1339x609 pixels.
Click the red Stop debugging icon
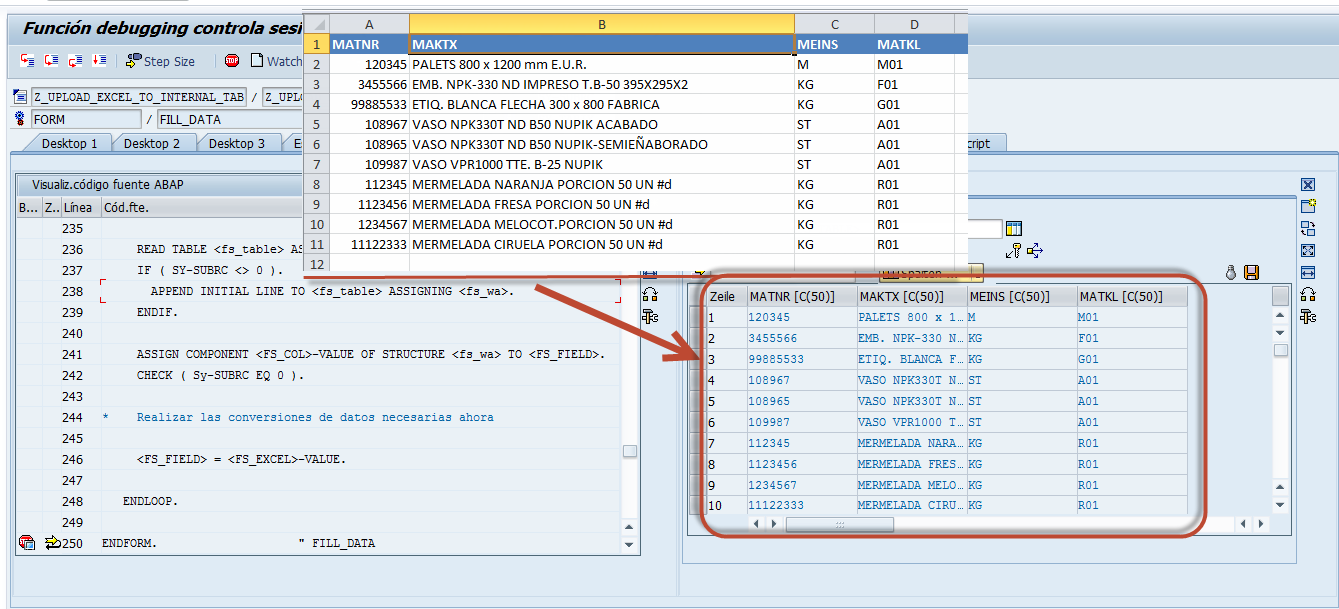232,60
